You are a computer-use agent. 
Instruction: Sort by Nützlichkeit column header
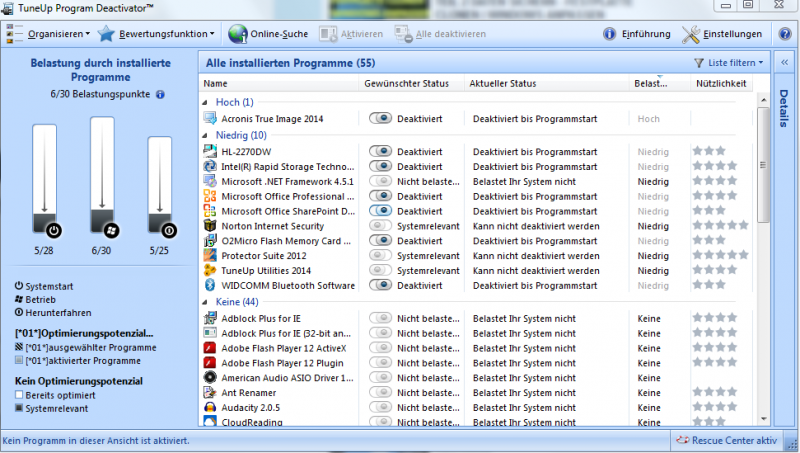click(721, 84)
